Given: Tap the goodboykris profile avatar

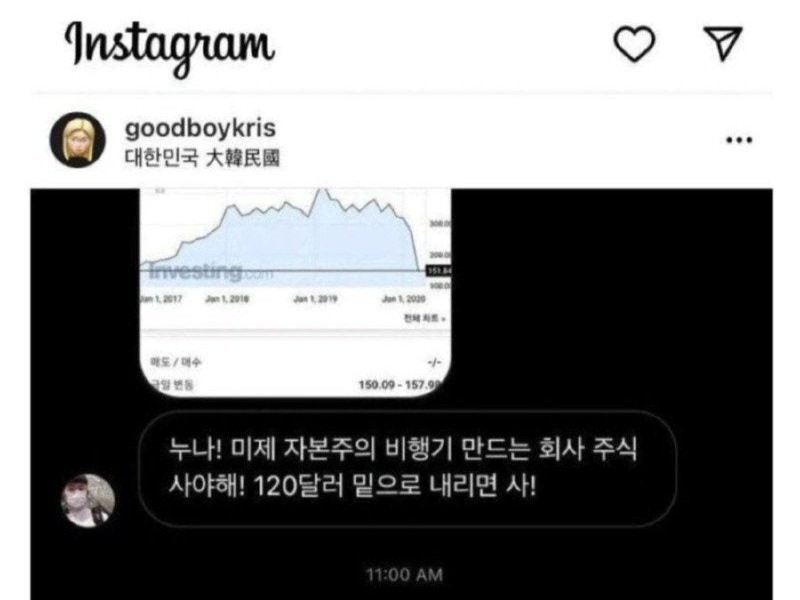Looking at the screenshot, I should 78,140.
